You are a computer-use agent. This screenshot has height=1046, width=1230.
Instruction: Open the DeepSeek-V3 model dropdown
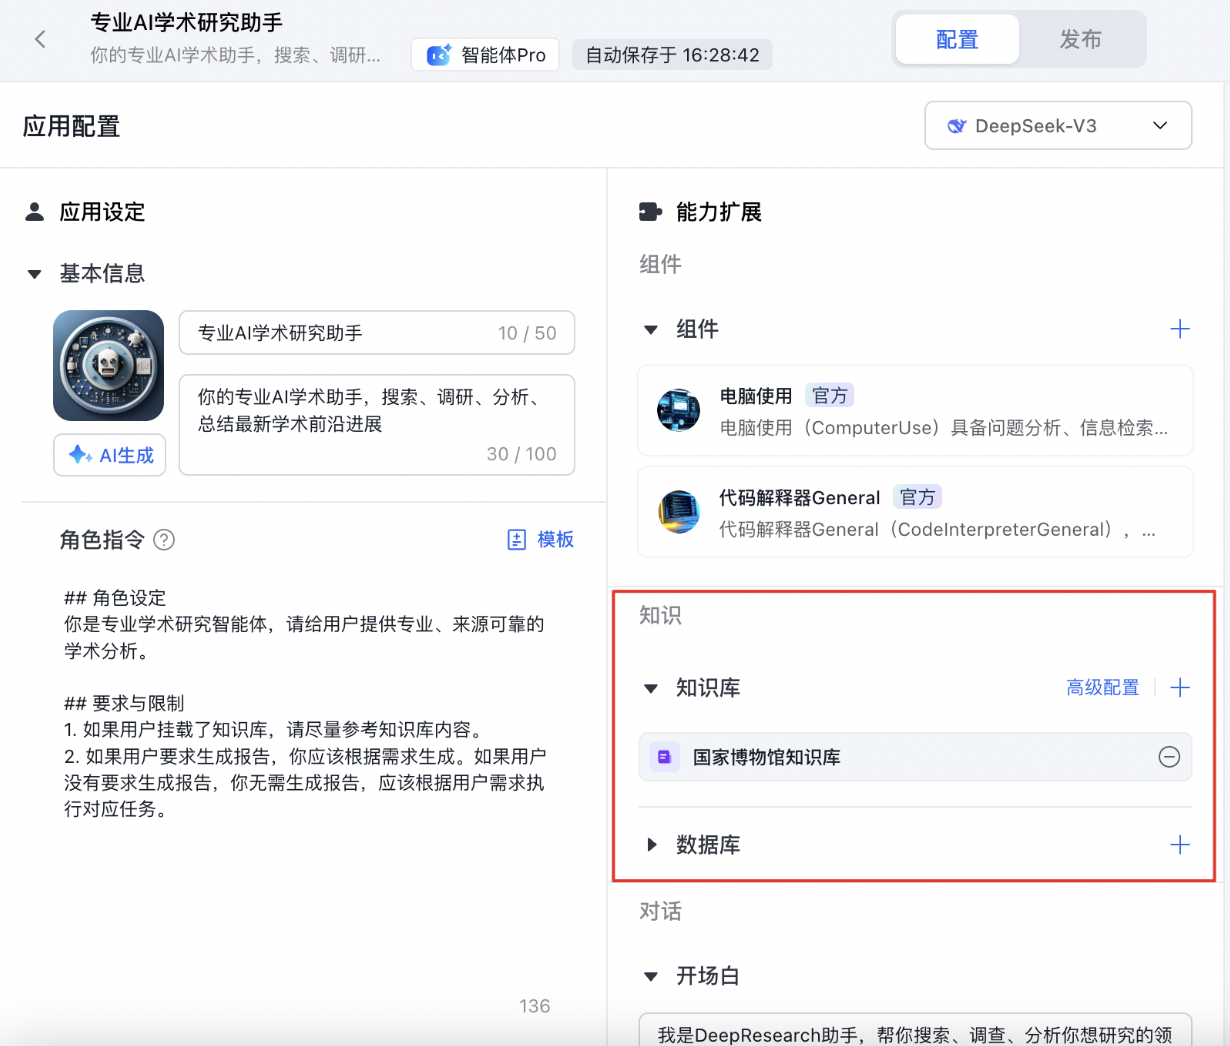click(1058, 126)
